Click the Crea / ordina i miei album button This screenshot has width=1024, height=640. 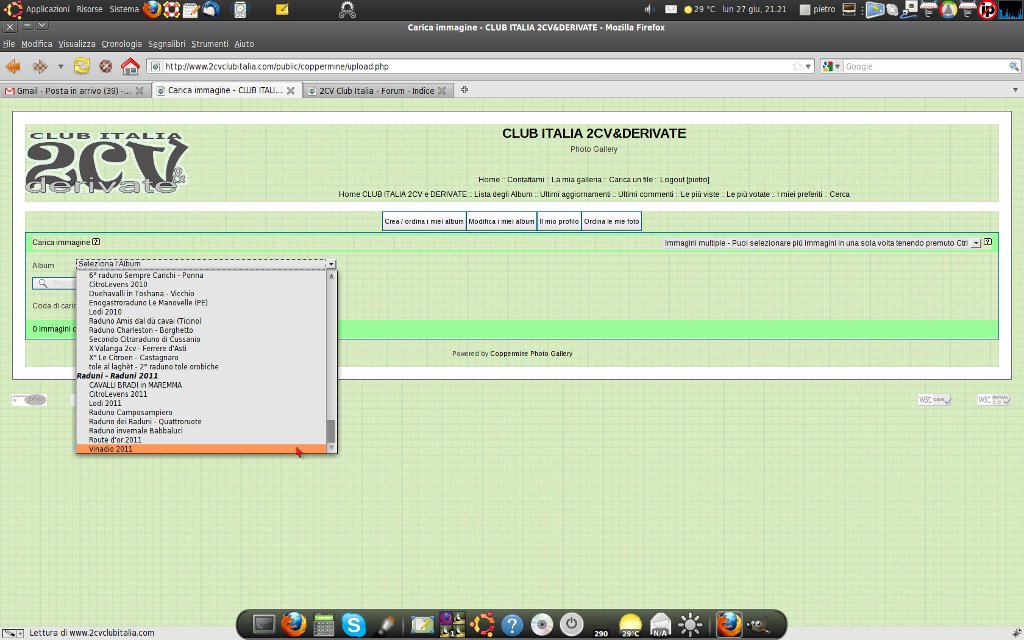424,221
